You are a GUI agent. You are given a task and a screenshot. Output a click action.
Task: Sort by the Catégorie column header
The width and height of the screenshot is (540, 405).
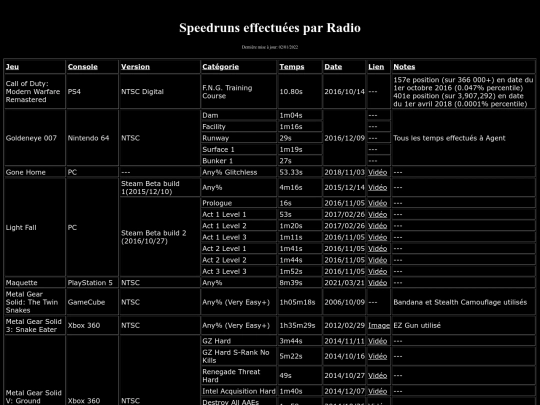pyautogui.click(x=220, y=67)
